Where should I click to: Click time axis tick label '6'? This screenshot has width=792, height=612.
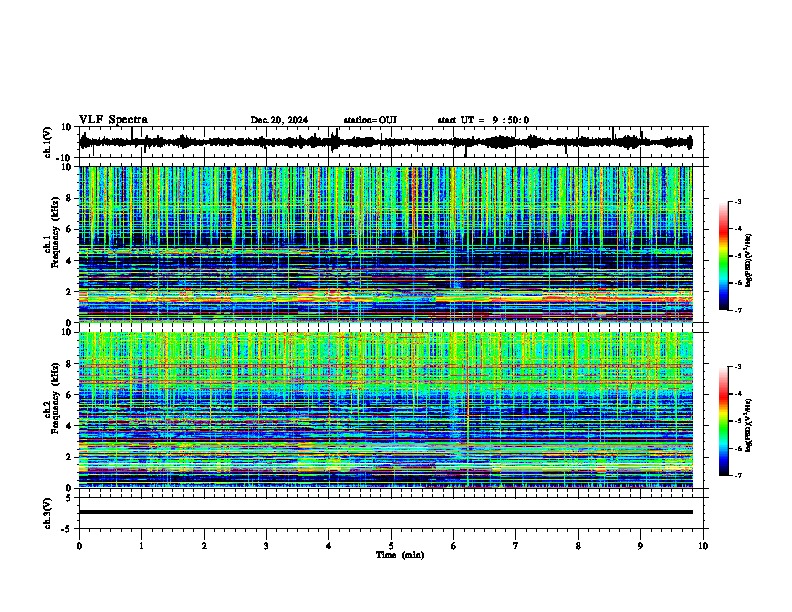coord(454,546)
